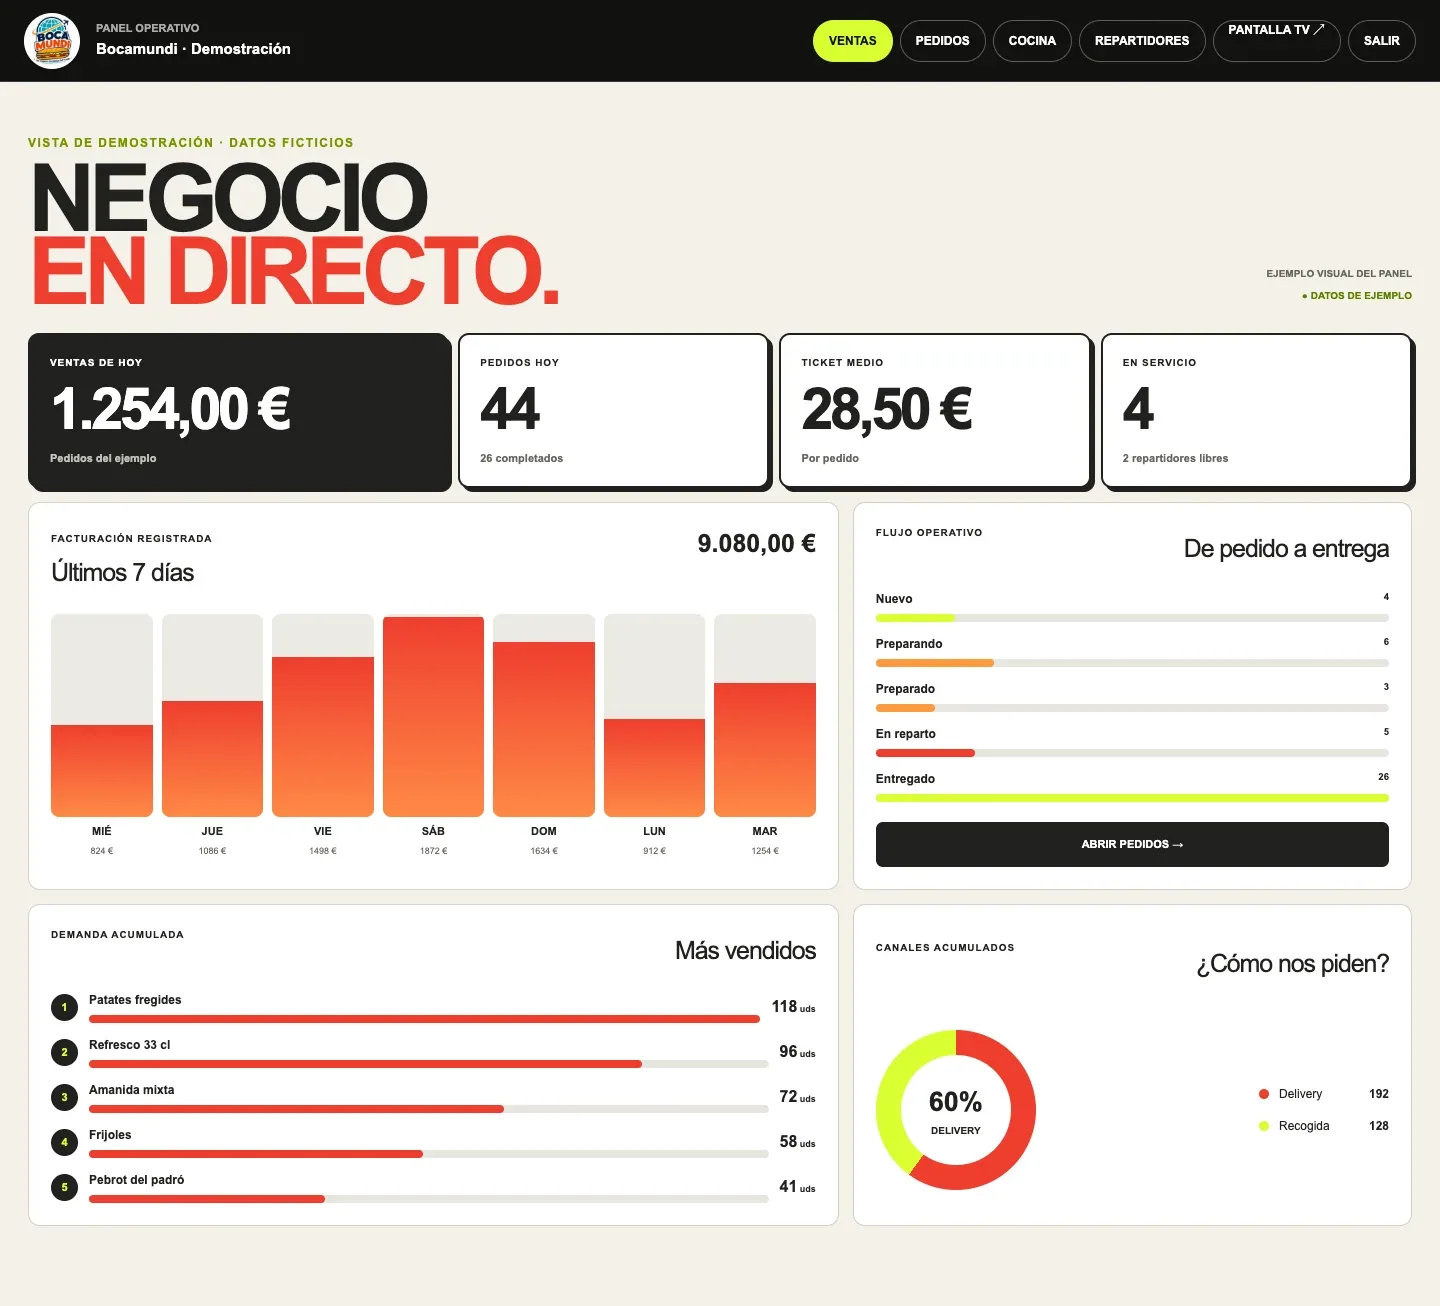Viewport: 1440px width, 1306px height.
Task: Click the Ticket medio value 28,50 €
Action: (886, 409)
